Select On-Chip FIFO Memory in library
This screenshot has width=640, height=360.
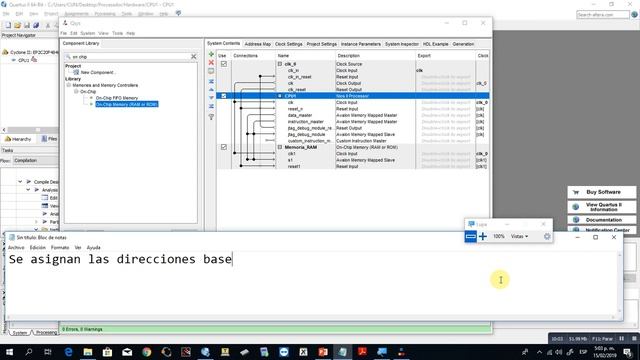[117, 98]
